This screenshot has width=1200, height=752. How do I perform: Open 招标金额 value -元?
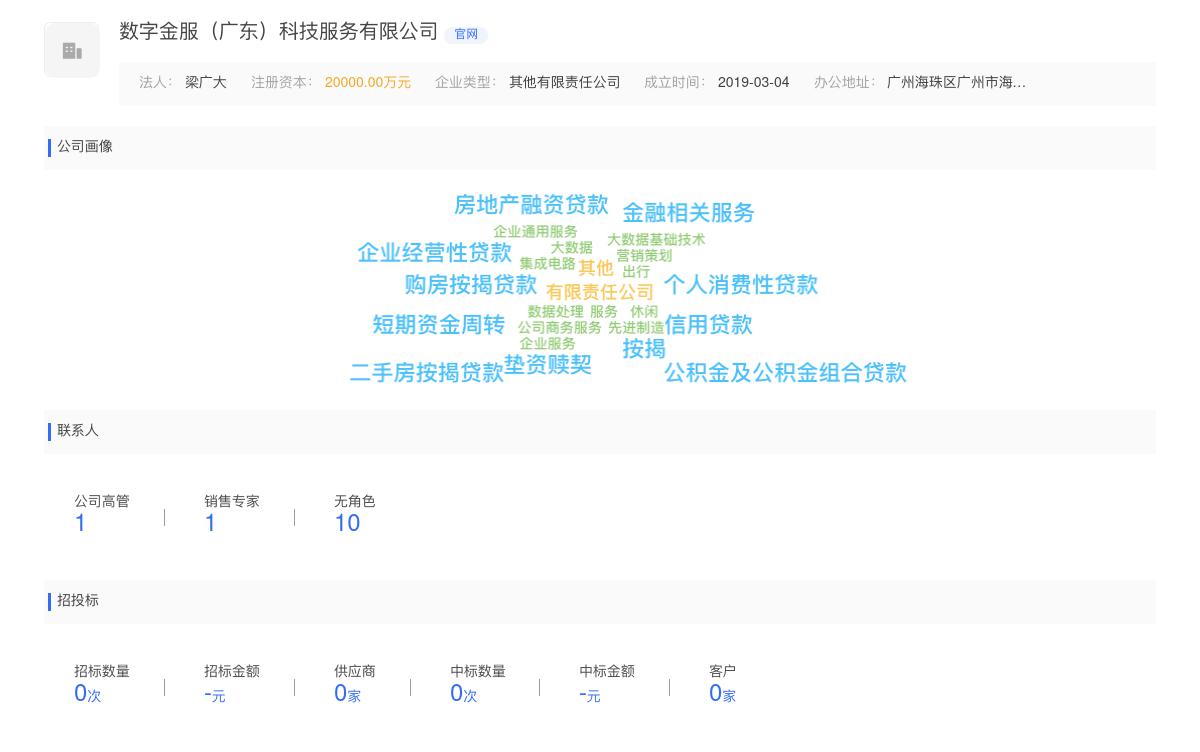215,694
